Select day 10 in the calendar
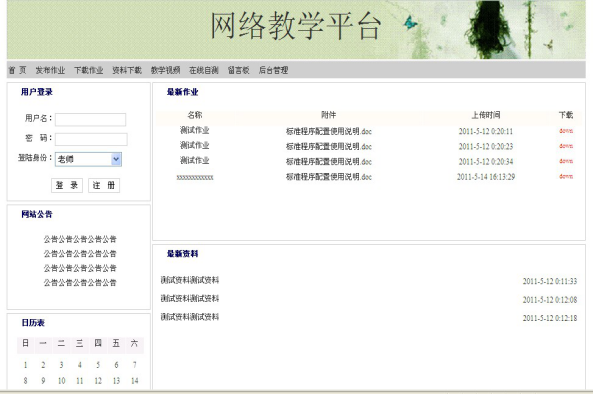The image size is (593, 394). 61,381
